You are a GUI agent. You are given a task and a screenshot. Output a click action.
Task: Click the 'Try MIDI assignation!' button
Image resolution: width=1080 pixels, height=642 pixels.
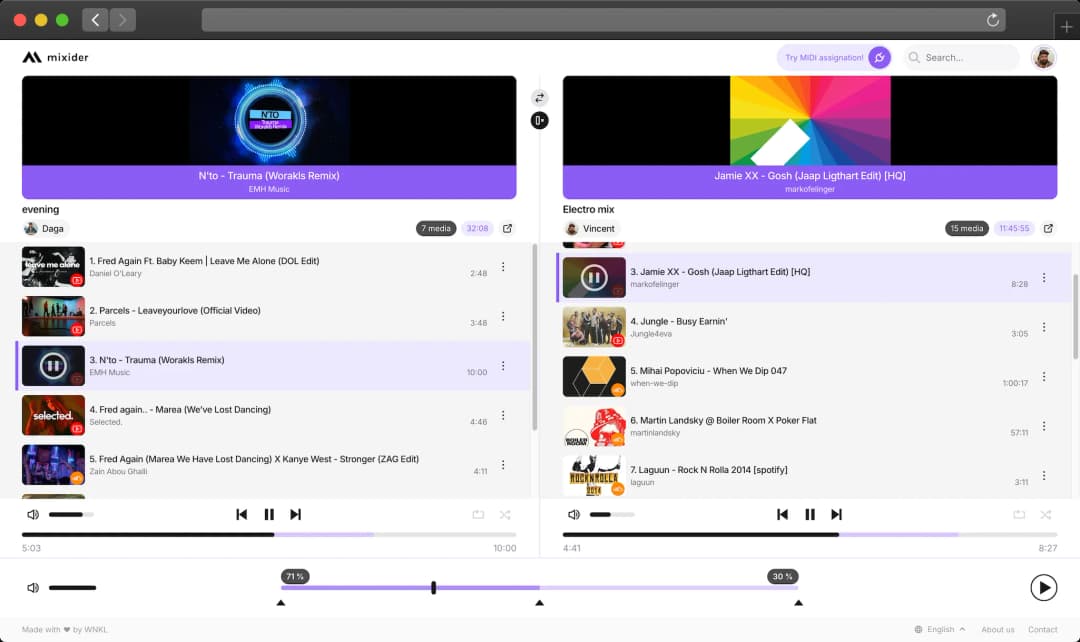(x=823, y=57)
